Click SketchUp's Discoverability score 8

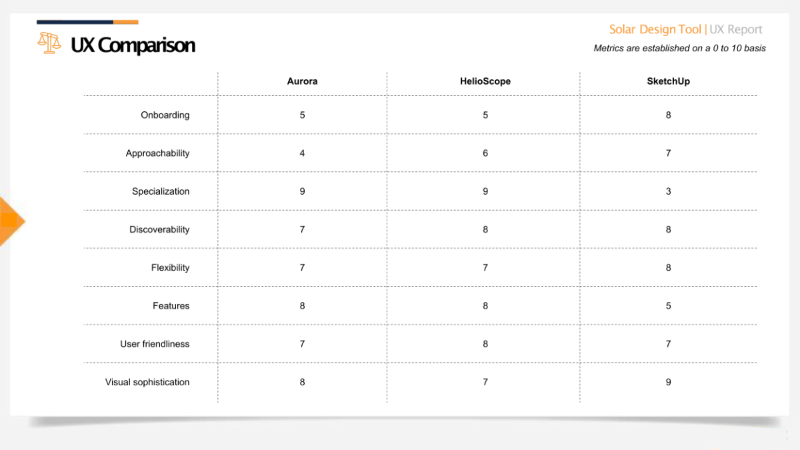click(668, 230)
